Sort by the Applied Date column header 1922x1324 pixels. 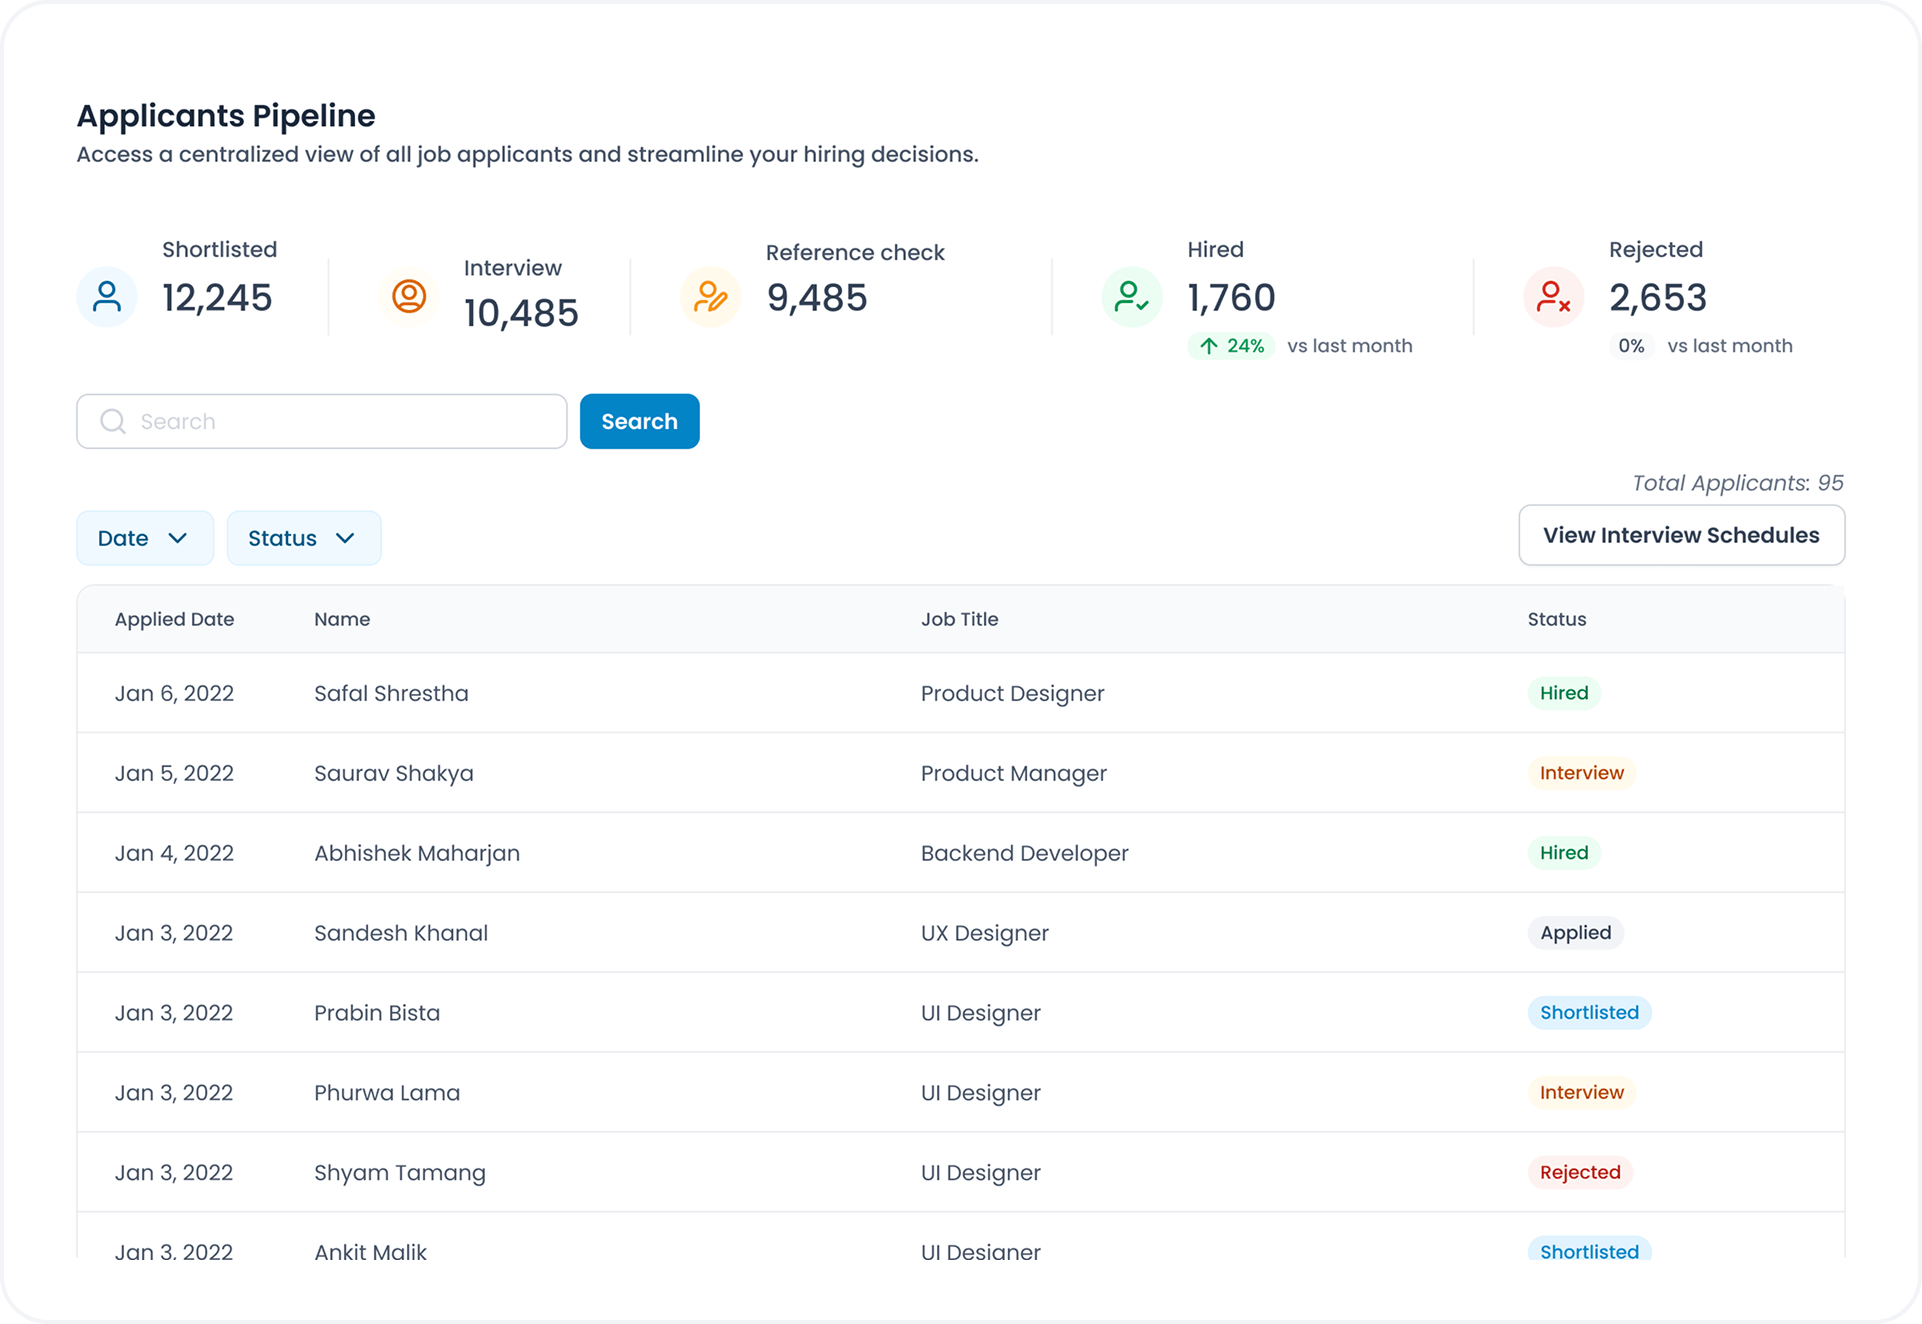tap(174, 619)
